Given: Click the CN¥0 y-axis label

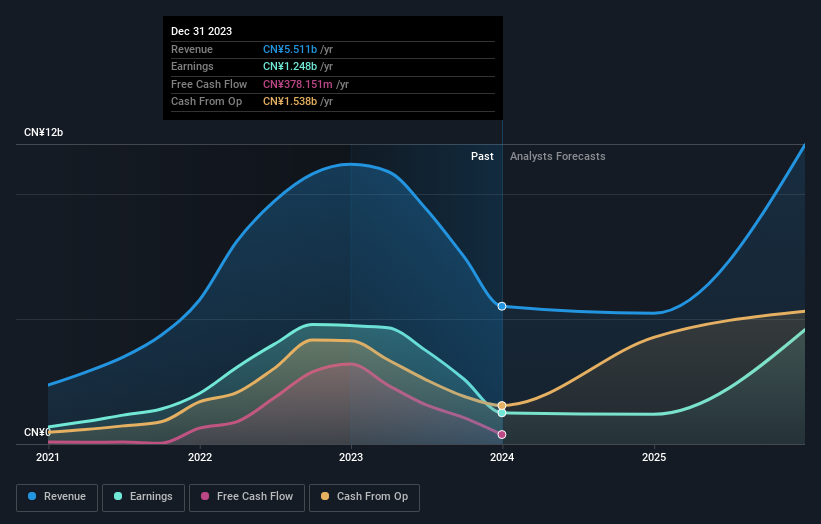Looking at the screenshot, I should 37,432.
